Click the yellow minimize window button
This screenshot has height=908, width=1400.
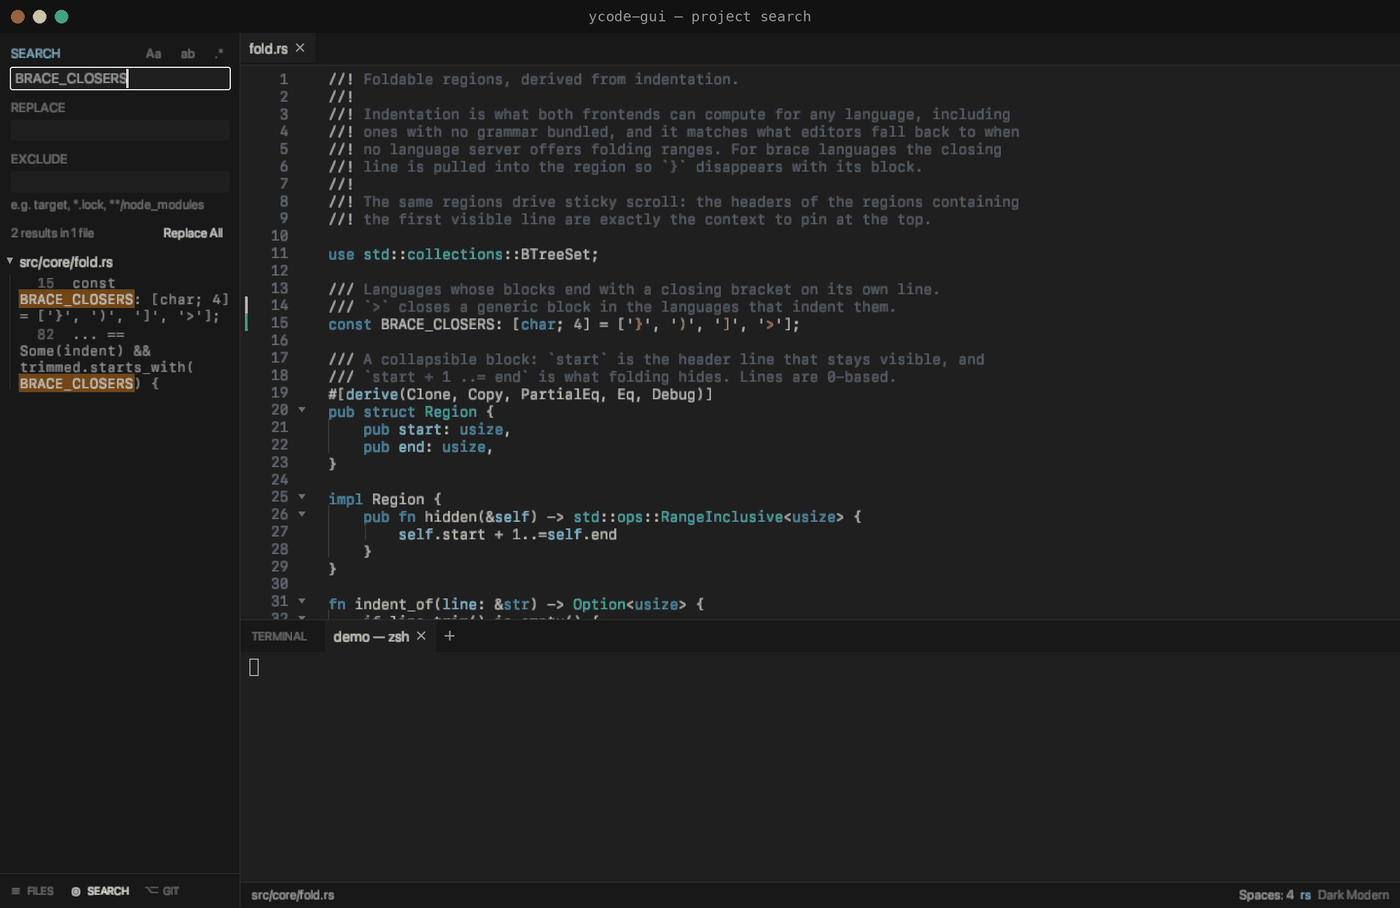click(39, 16)
